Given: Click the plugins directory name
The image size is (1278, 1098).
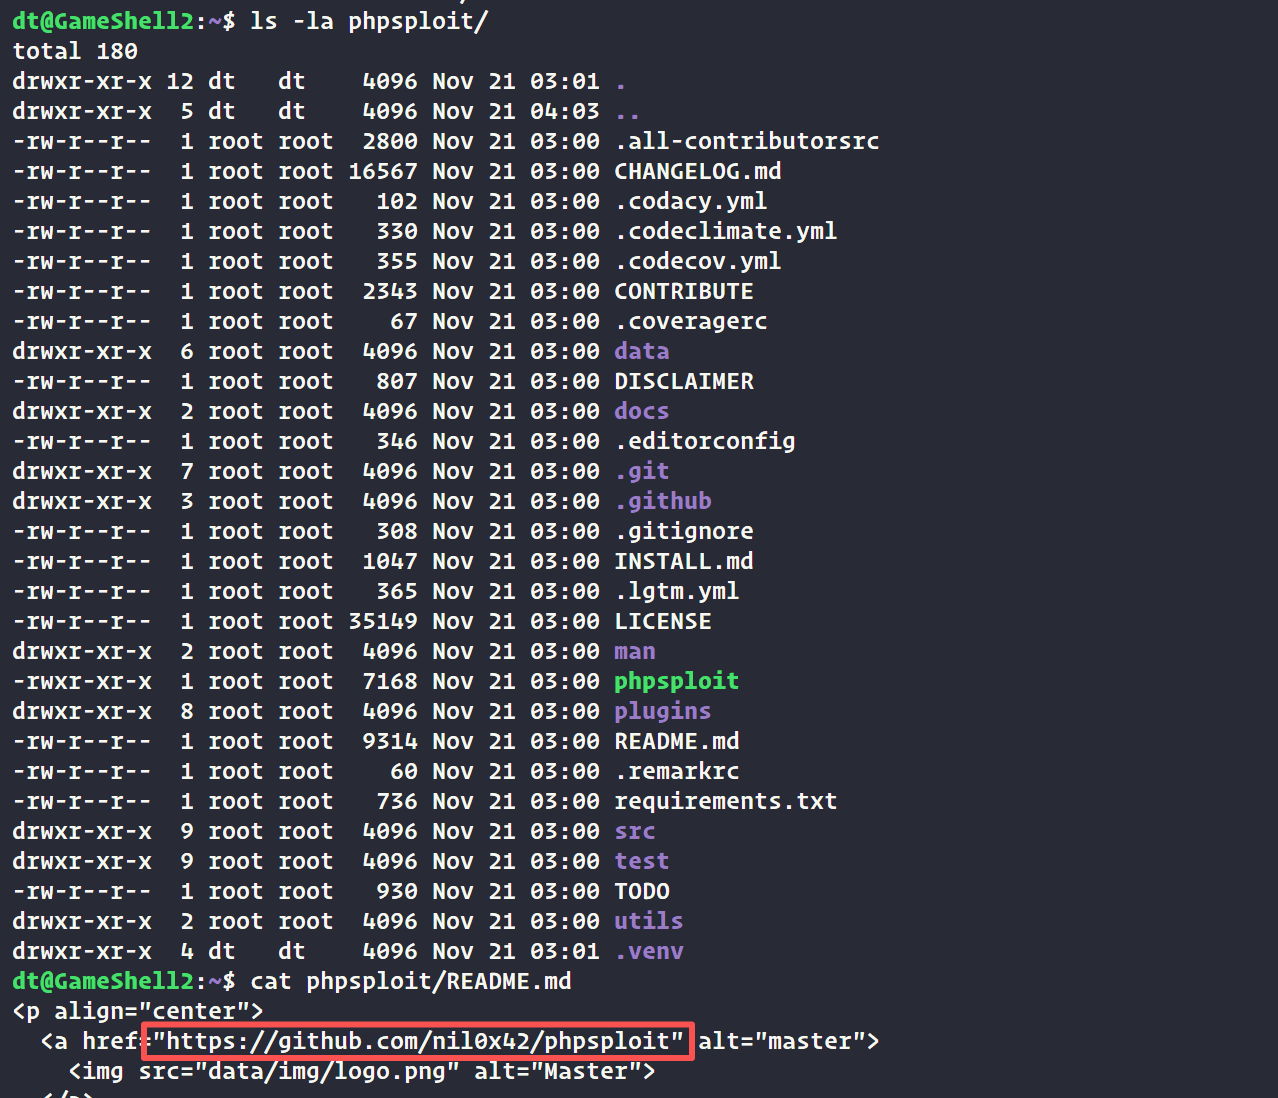Looking at the screenshot, I should point(662,712).
